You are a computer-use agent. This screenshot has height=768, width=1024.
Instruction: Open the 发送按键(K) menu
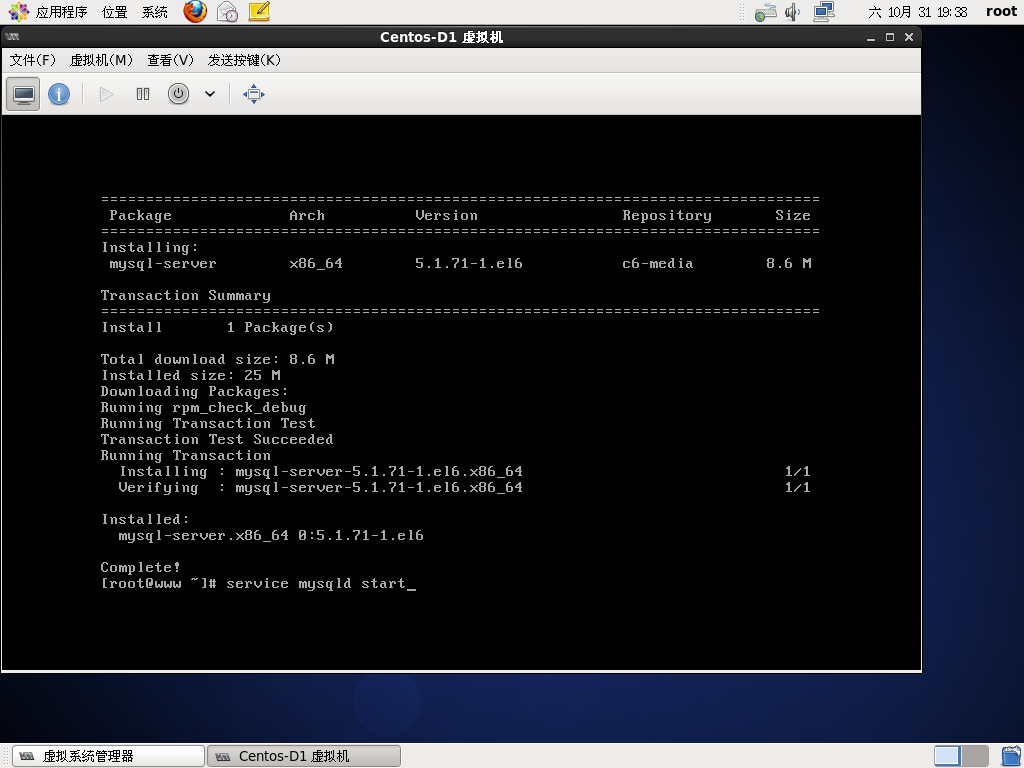[244, 60]
